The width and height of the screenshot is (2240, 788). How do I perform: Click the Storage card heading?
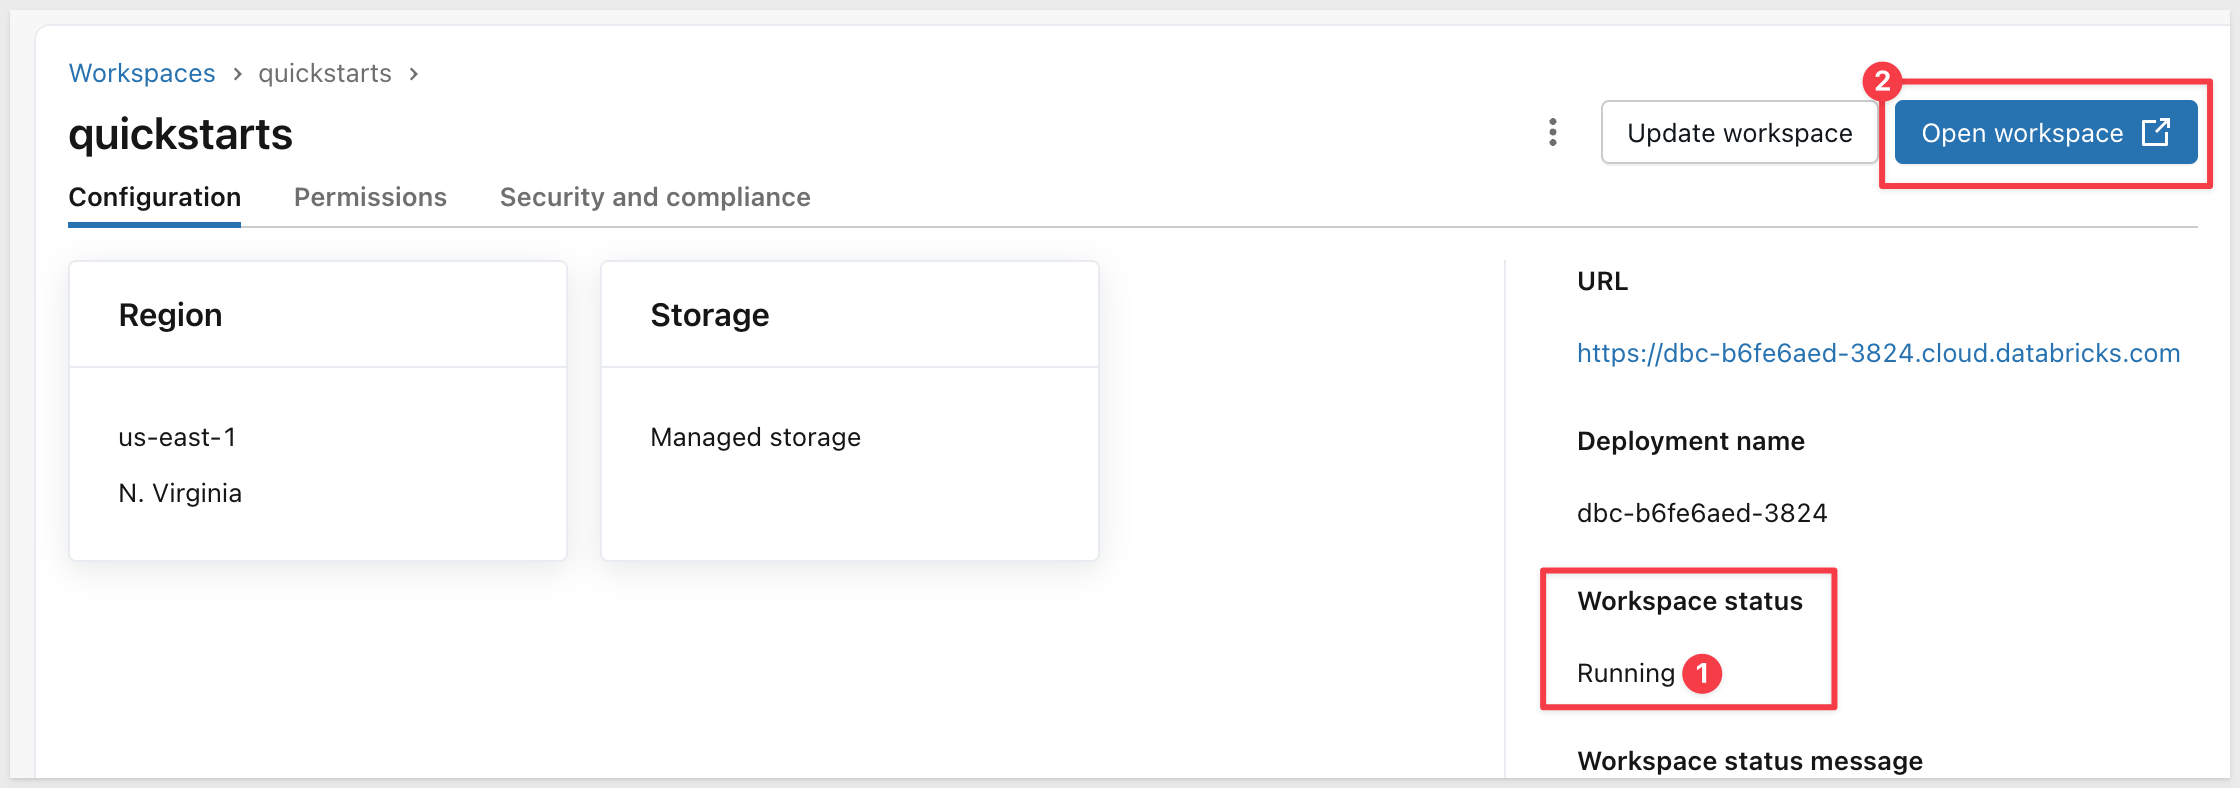[710, 315]
